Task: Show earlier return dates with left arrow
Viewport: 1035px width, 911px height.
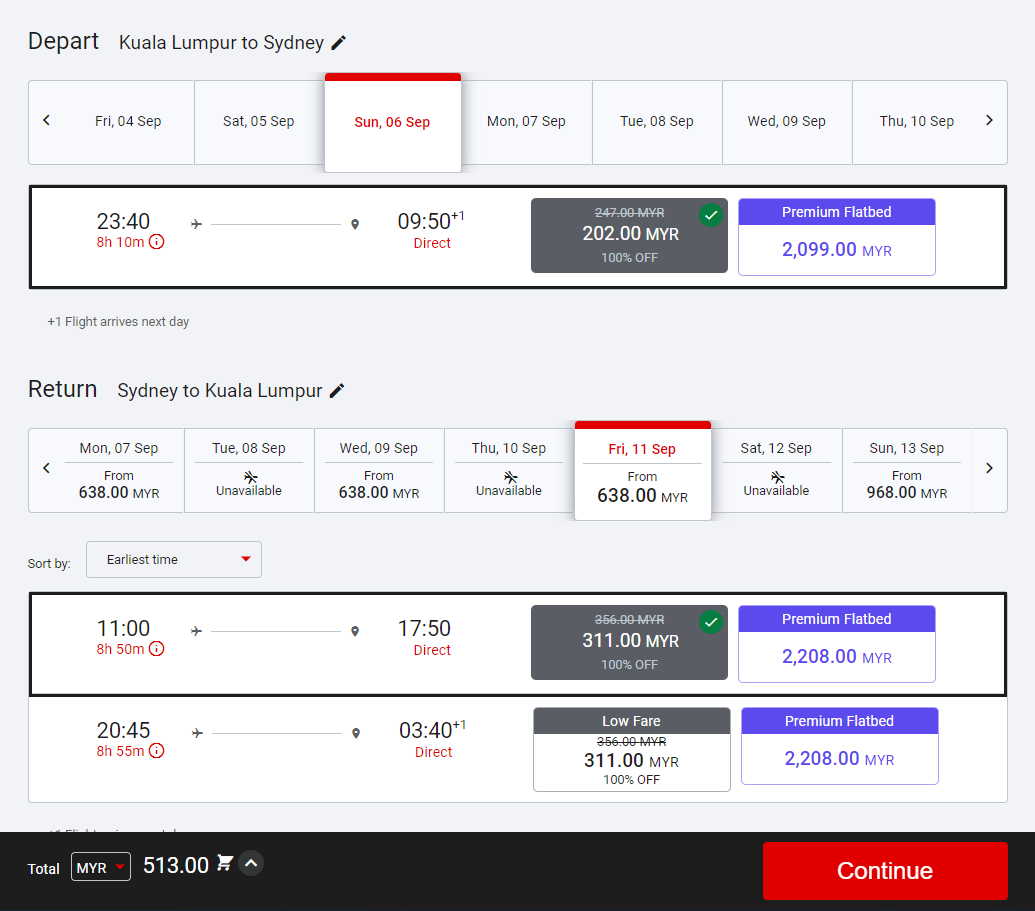Action: tap(46, 469)
